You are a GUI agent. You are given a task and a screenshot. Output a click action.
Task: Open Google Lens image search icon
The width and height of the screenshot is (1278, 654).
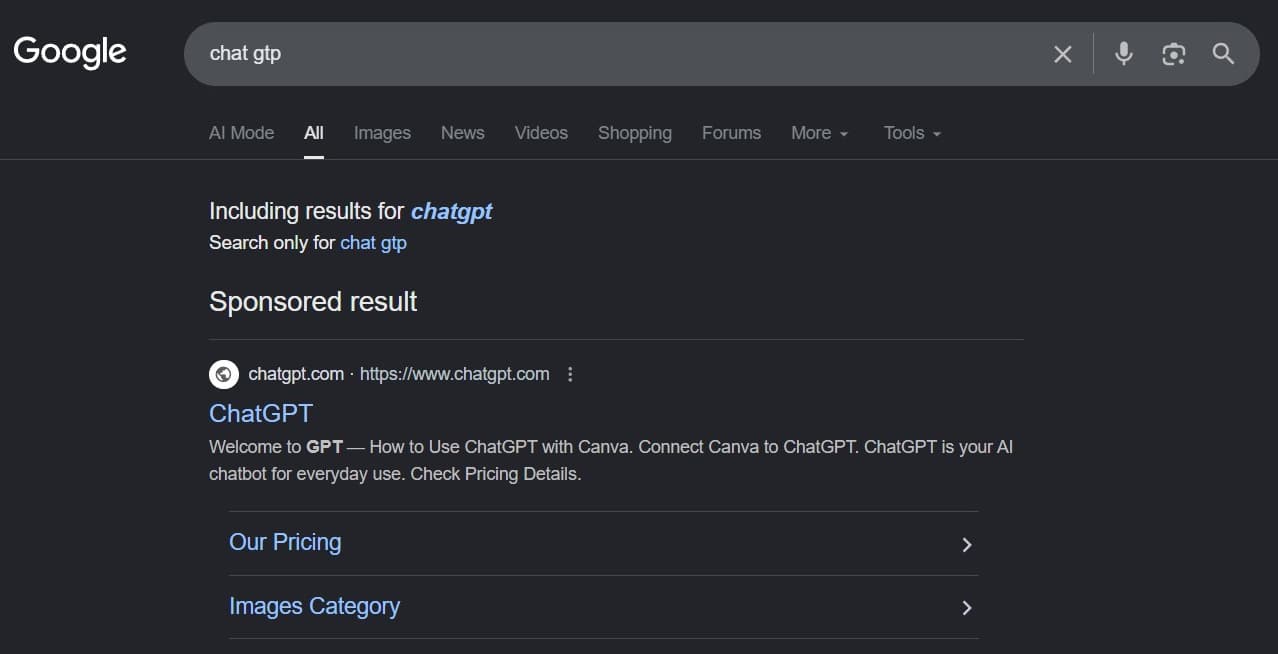[1174, 54]
